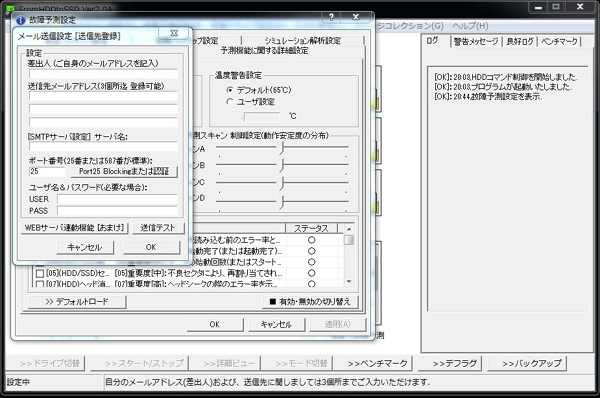The height and width of the screenshot is (398, 600).
Task: Click the blue info icon in 故障予測設定 title
Action: [x=21, y=20]
